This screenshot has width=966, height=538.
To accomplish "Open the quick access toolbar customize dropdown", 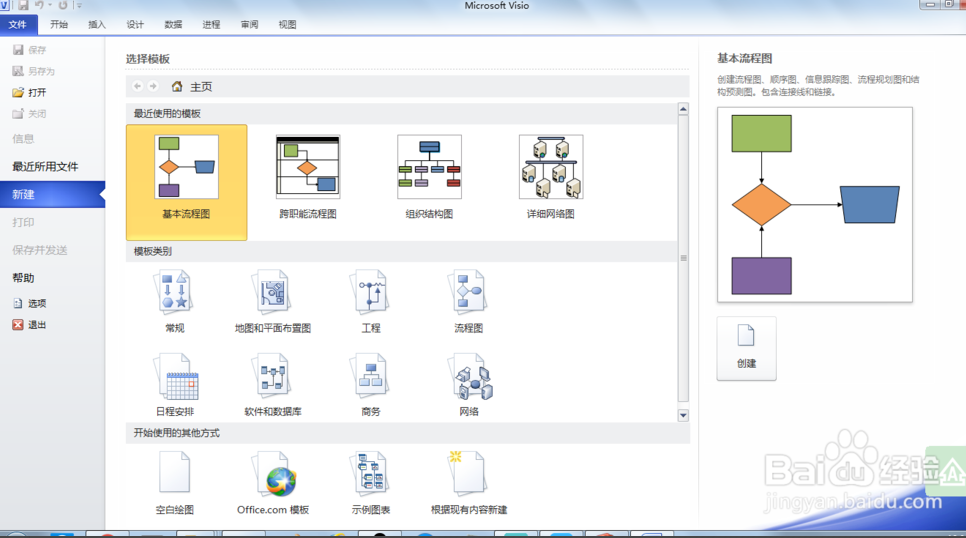I will pyautogui.click(x=79, y=6).
